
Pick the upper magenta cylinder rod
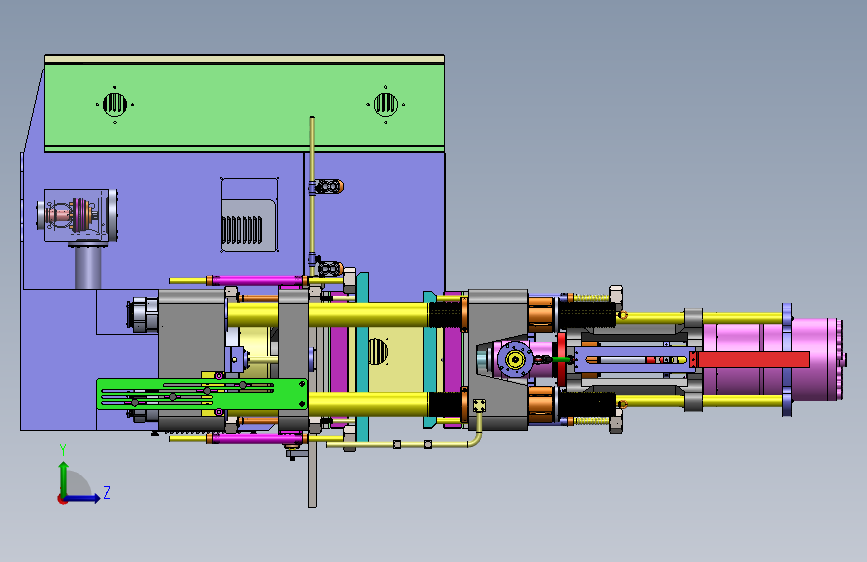(258, 280)
